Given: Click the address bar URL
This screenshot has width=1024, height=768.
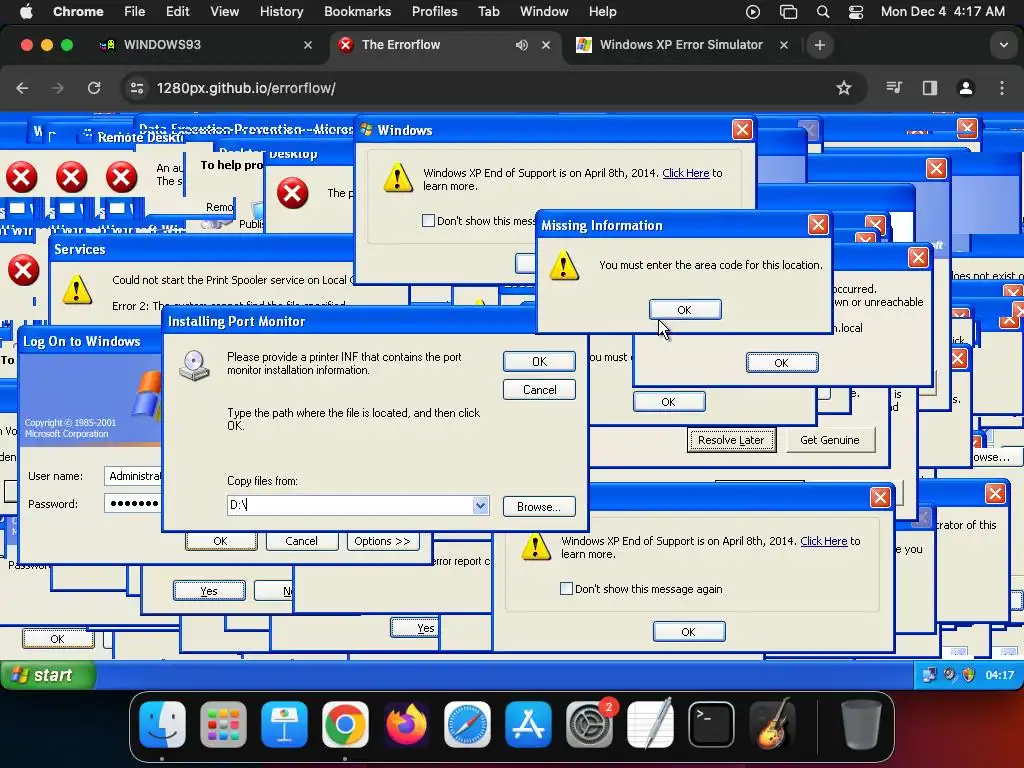Looking at the screenshot, I should [246, 88].
